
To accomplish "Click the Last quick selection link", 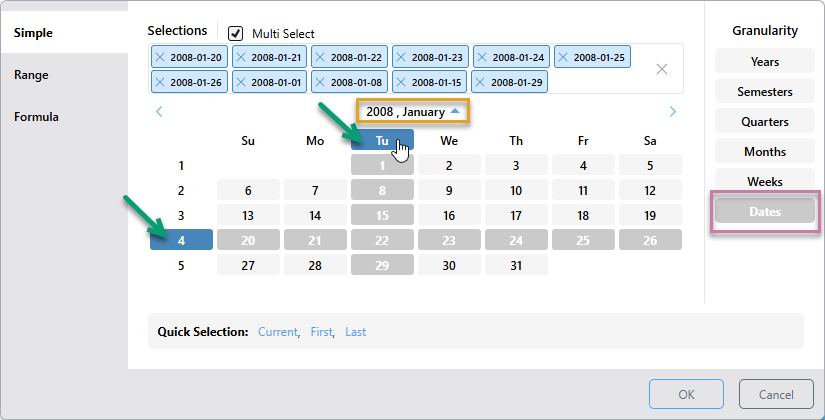I will [x=355, y=332].
